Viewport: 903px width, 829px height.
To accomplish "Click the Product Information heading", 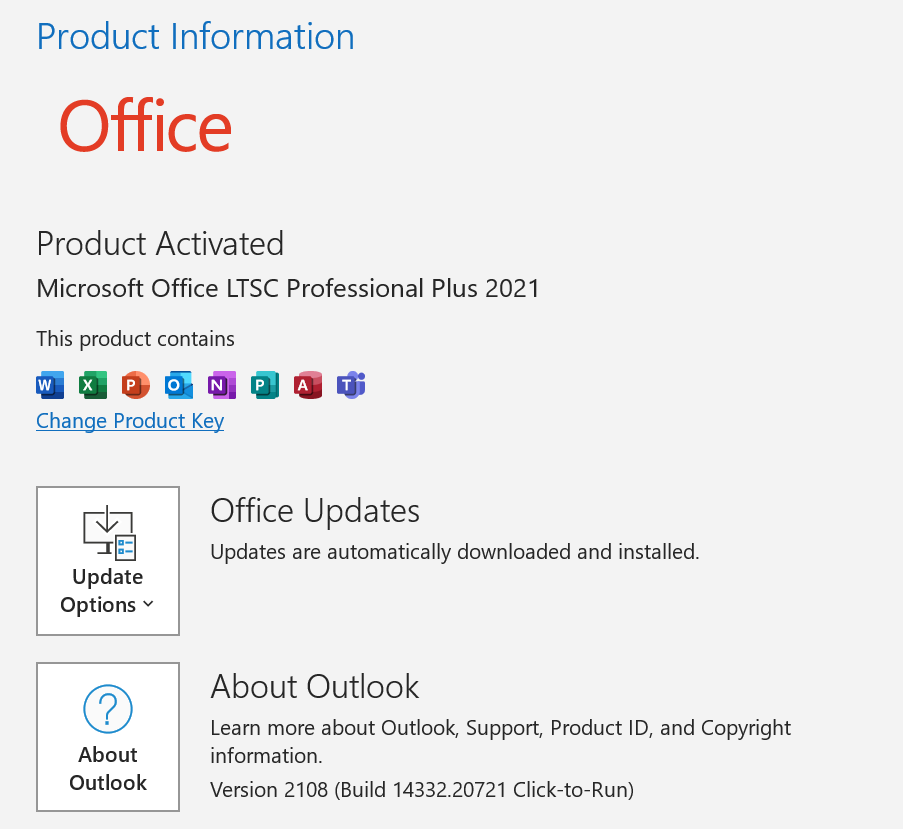I will click(196, 36).
